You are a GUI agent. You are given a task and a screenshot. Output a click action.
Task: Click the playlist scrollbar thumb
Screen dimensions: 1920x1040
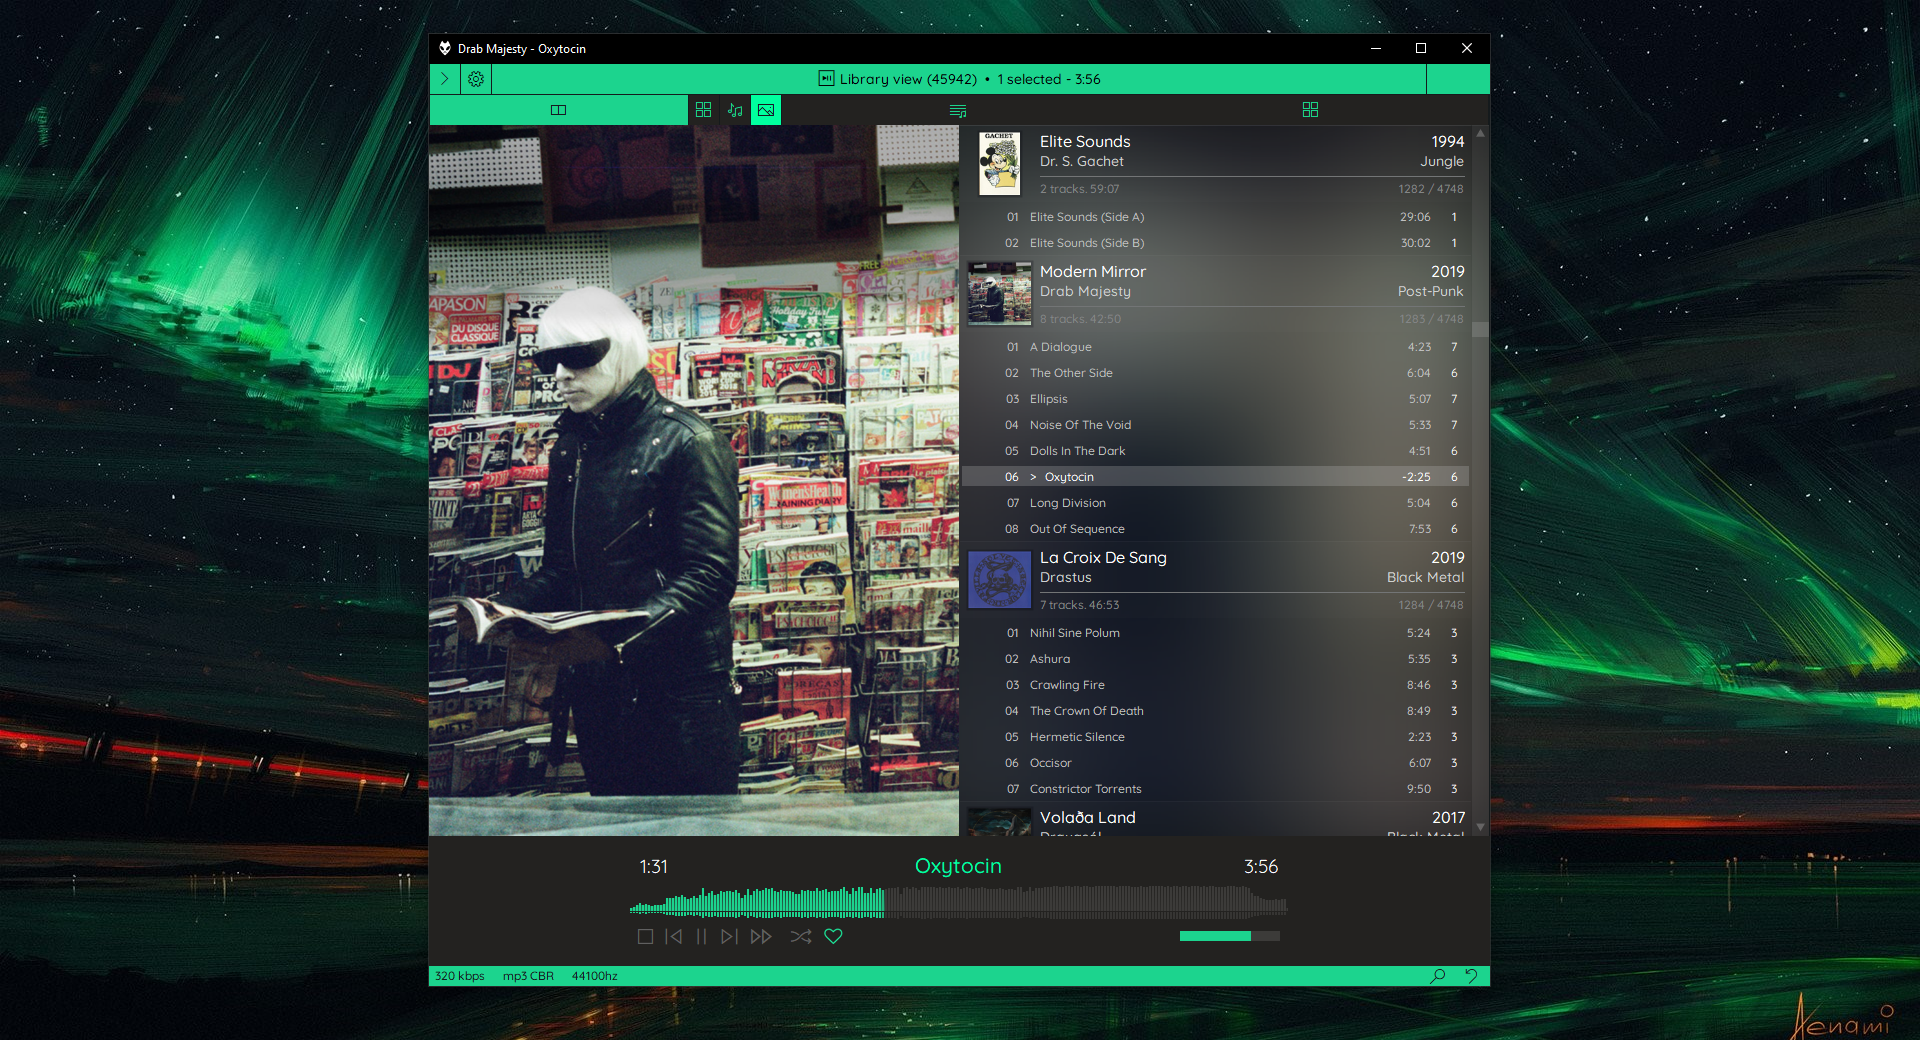[1480, 329]
